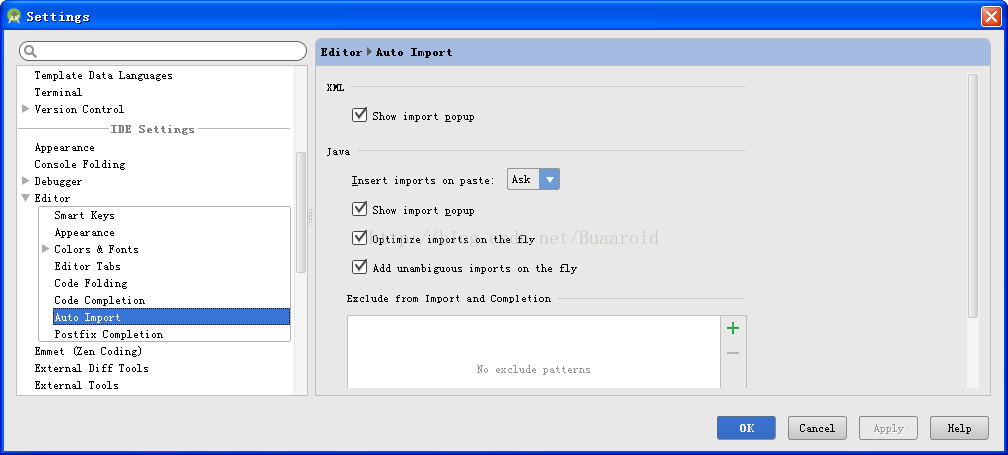The height and width of the screenshot is (455, 1008).
Task: Expand the Version Control tree node
Action: (26, 109)
